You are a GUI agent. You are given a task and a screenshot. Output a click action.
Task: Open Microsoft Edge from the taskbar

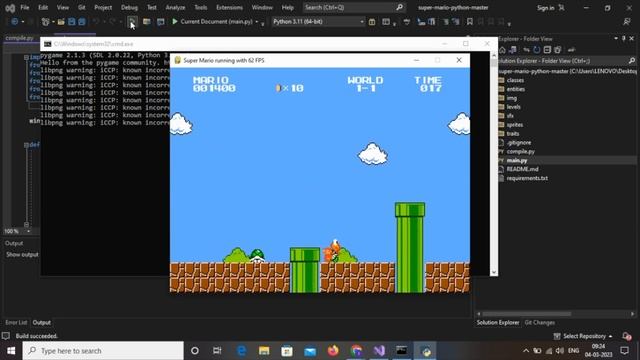[x=241, y=351]
